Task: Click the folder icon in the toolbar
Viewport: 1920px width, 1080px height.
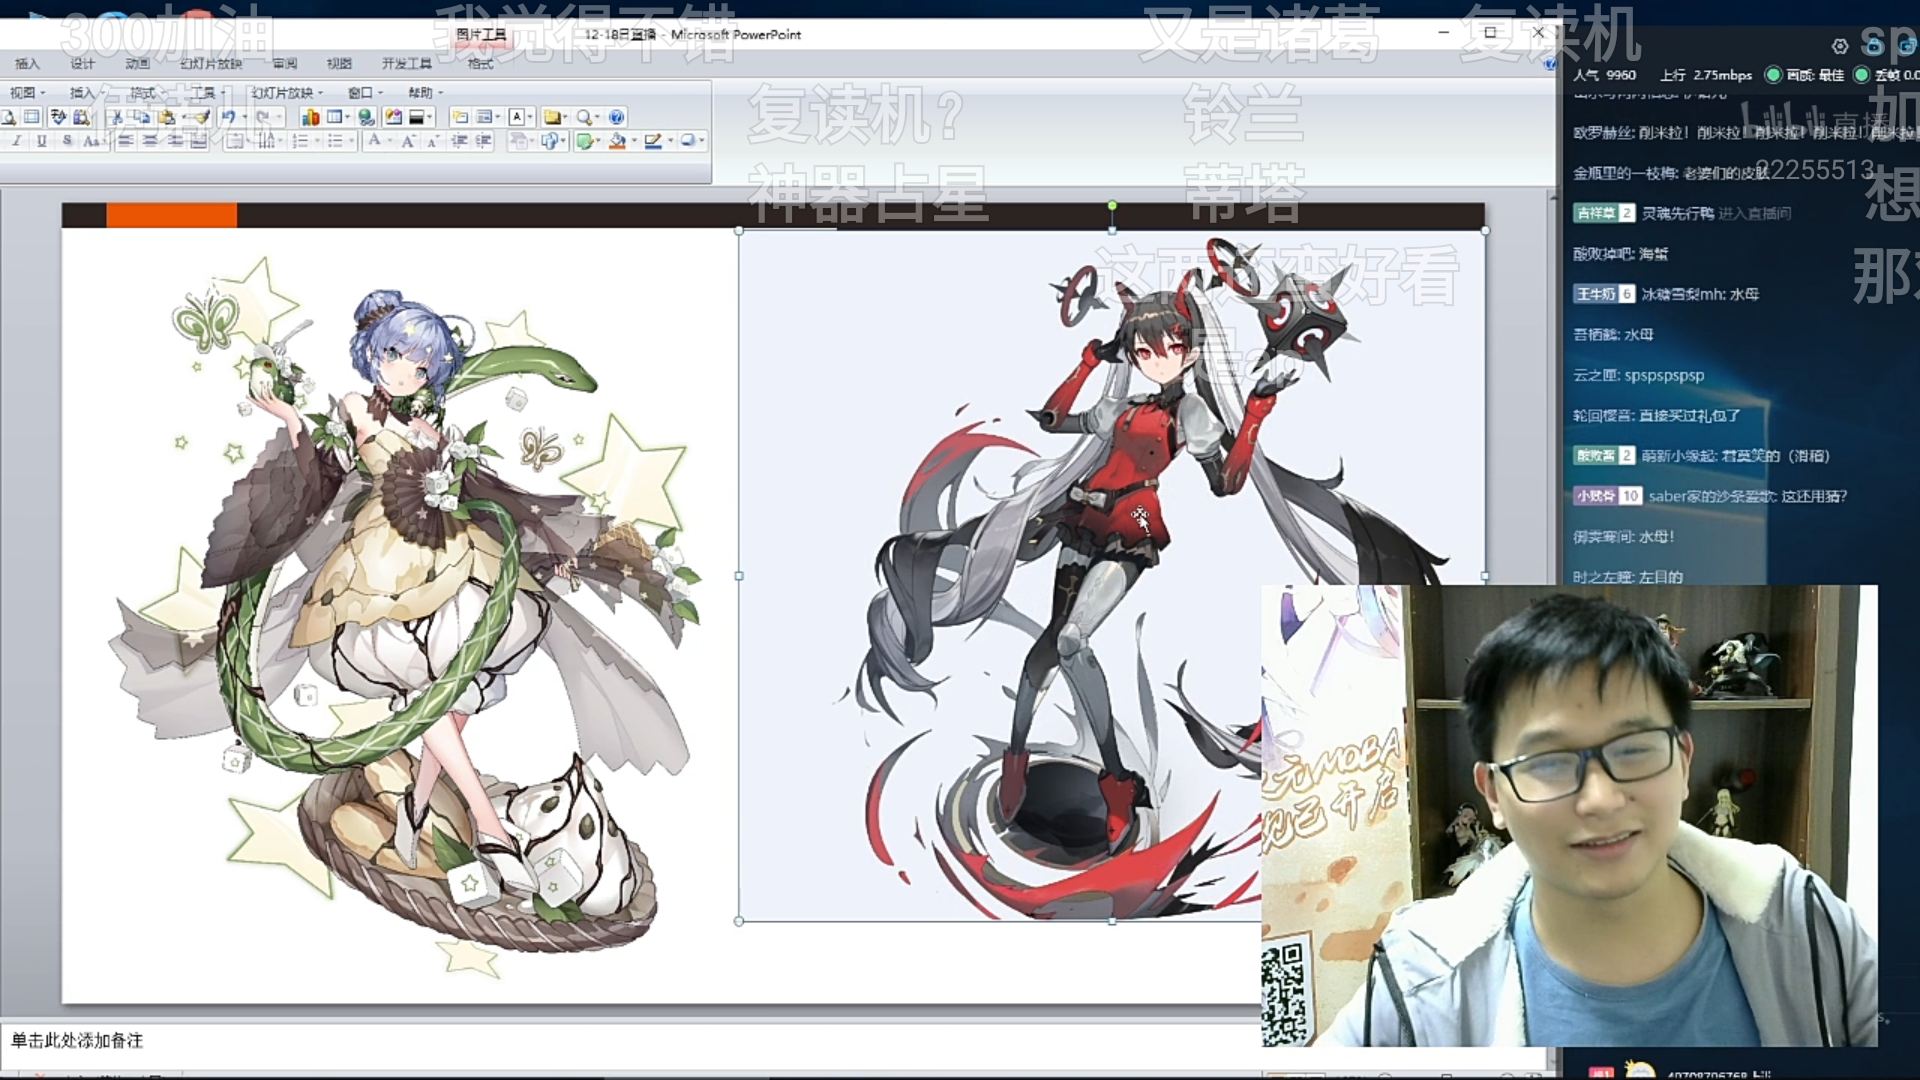Action: click(x=551, y=117)
